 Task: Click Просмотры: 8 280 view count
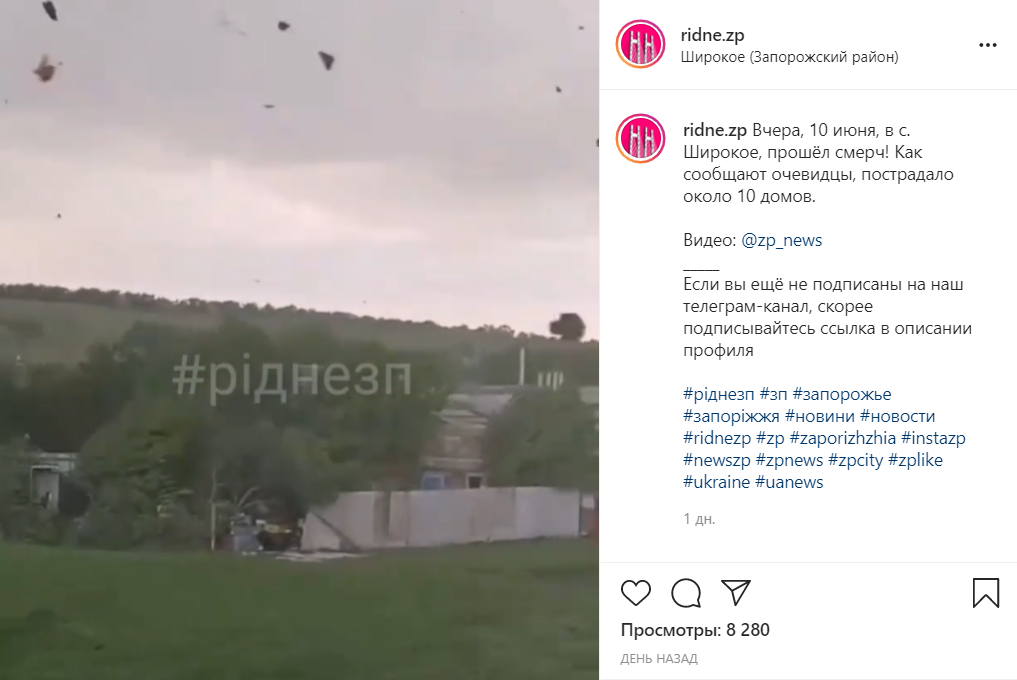(695, 630)
